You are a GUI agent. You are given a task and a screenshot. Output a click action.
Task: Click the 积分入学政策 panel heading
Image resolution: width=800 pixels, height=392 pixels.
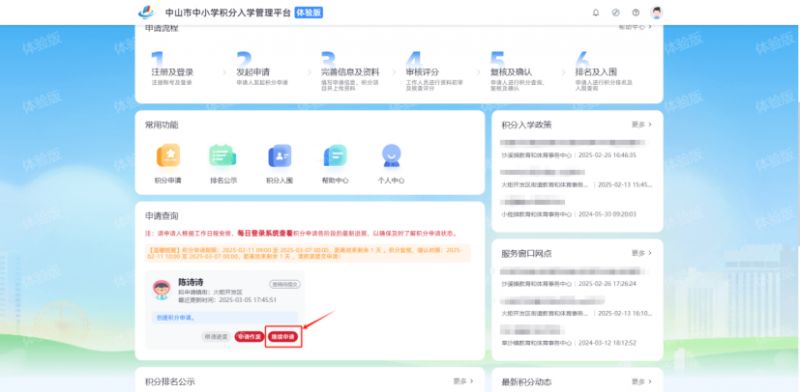(527, 125)
